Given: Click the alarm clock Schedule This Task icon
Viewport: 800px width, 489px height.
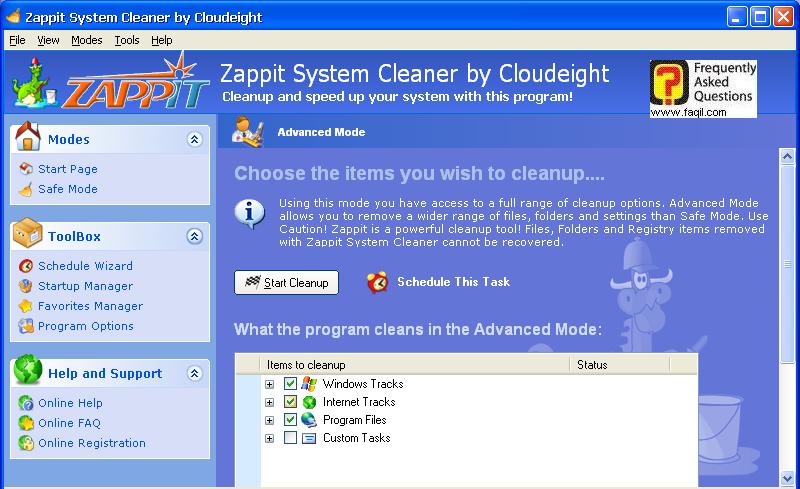Looking at the screenshot, I should pyautogui.click(x=377, y=282).
